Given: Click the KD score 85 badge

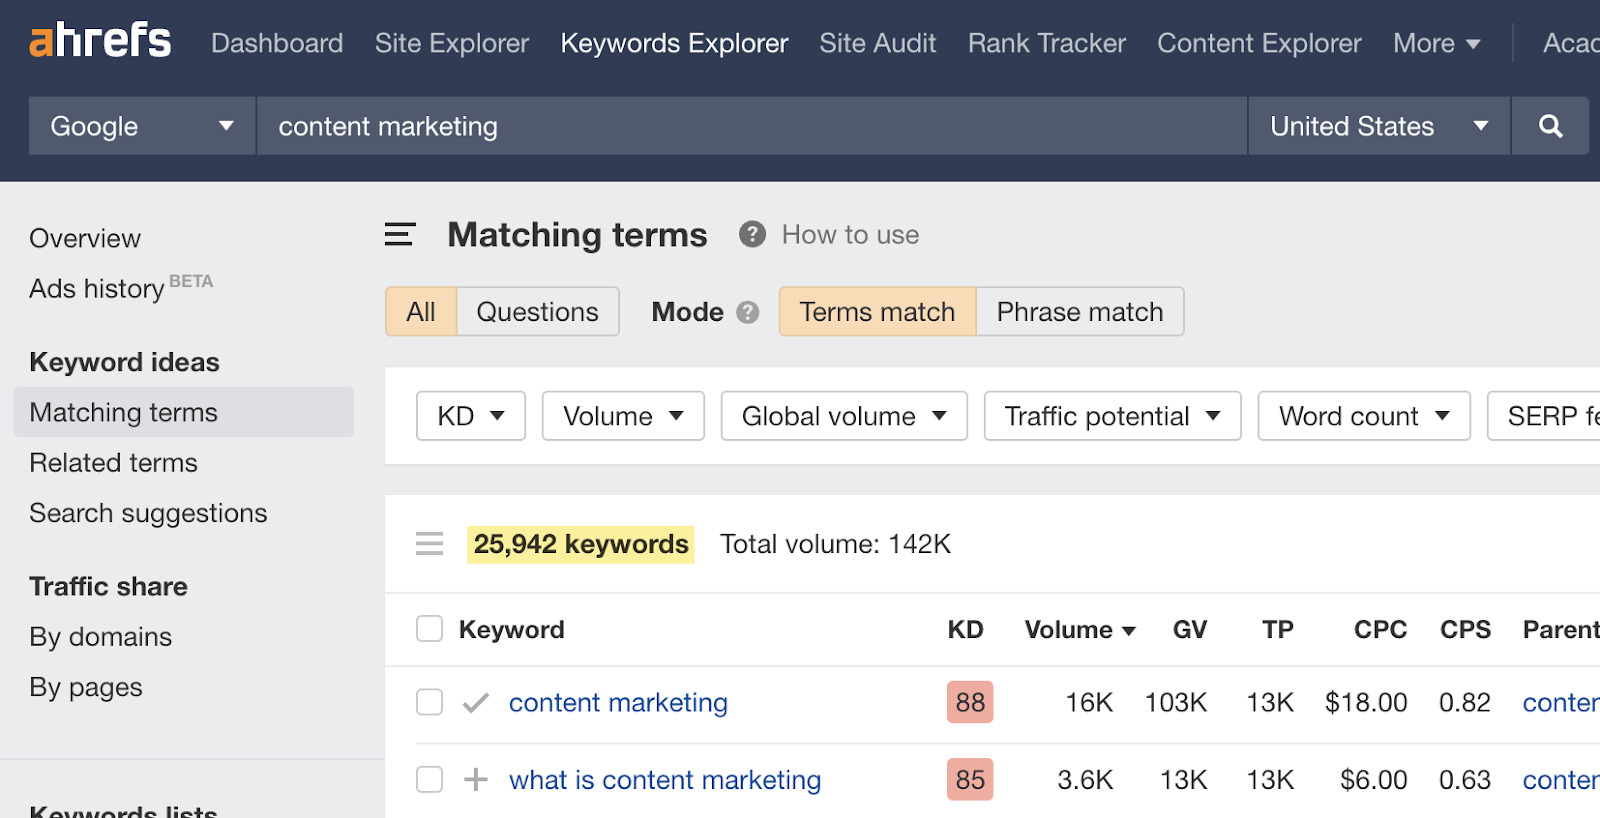Looking at the screenshot, I should coord(970,779).
